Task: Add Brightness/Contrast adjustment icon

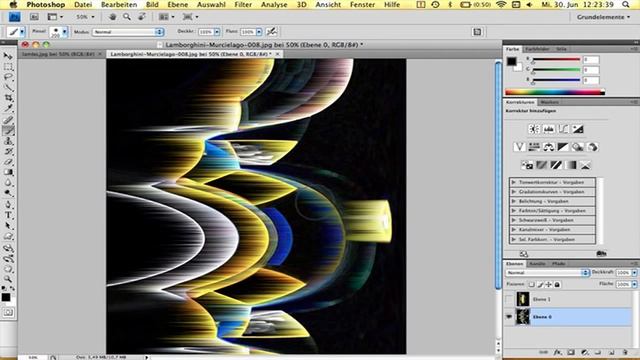Action: [533, 129]
